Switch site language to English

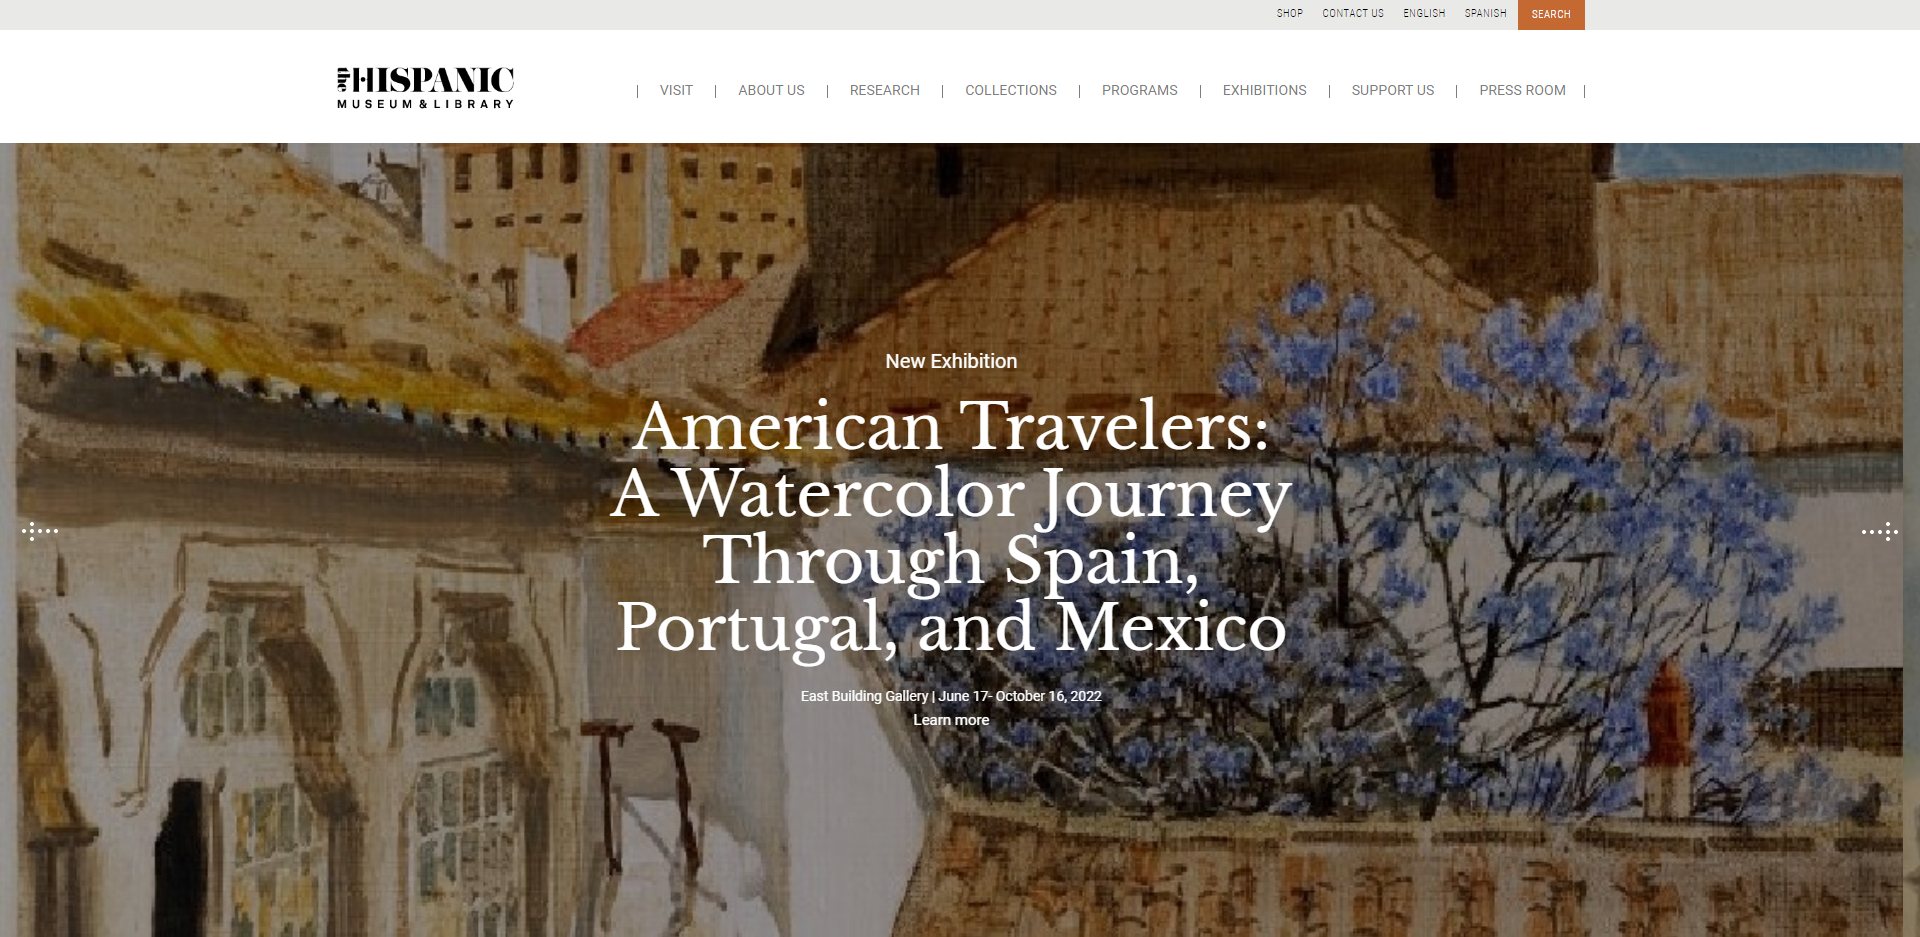click(1424, 13)
